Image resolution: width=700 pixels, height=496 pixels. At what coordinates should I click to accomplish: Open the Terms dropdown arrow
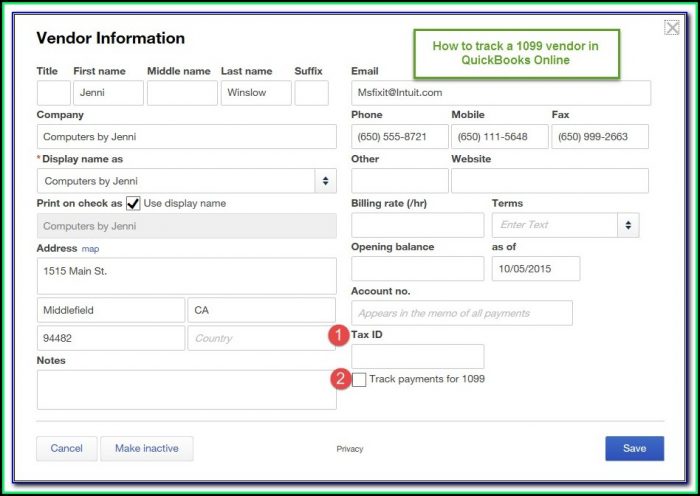[x=628, y=225]
